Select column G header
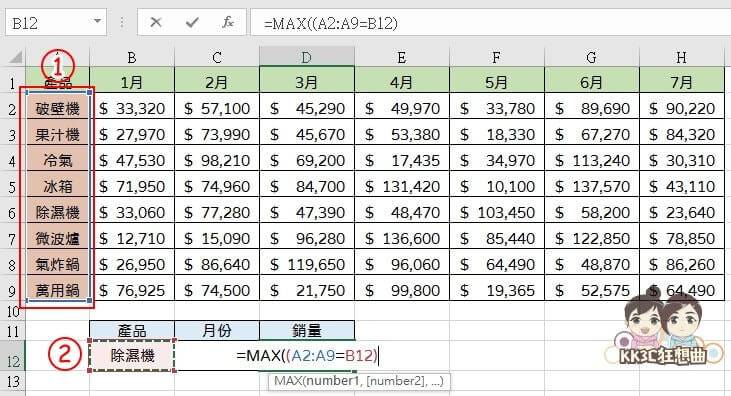731x396 pixels. point(592,57)
